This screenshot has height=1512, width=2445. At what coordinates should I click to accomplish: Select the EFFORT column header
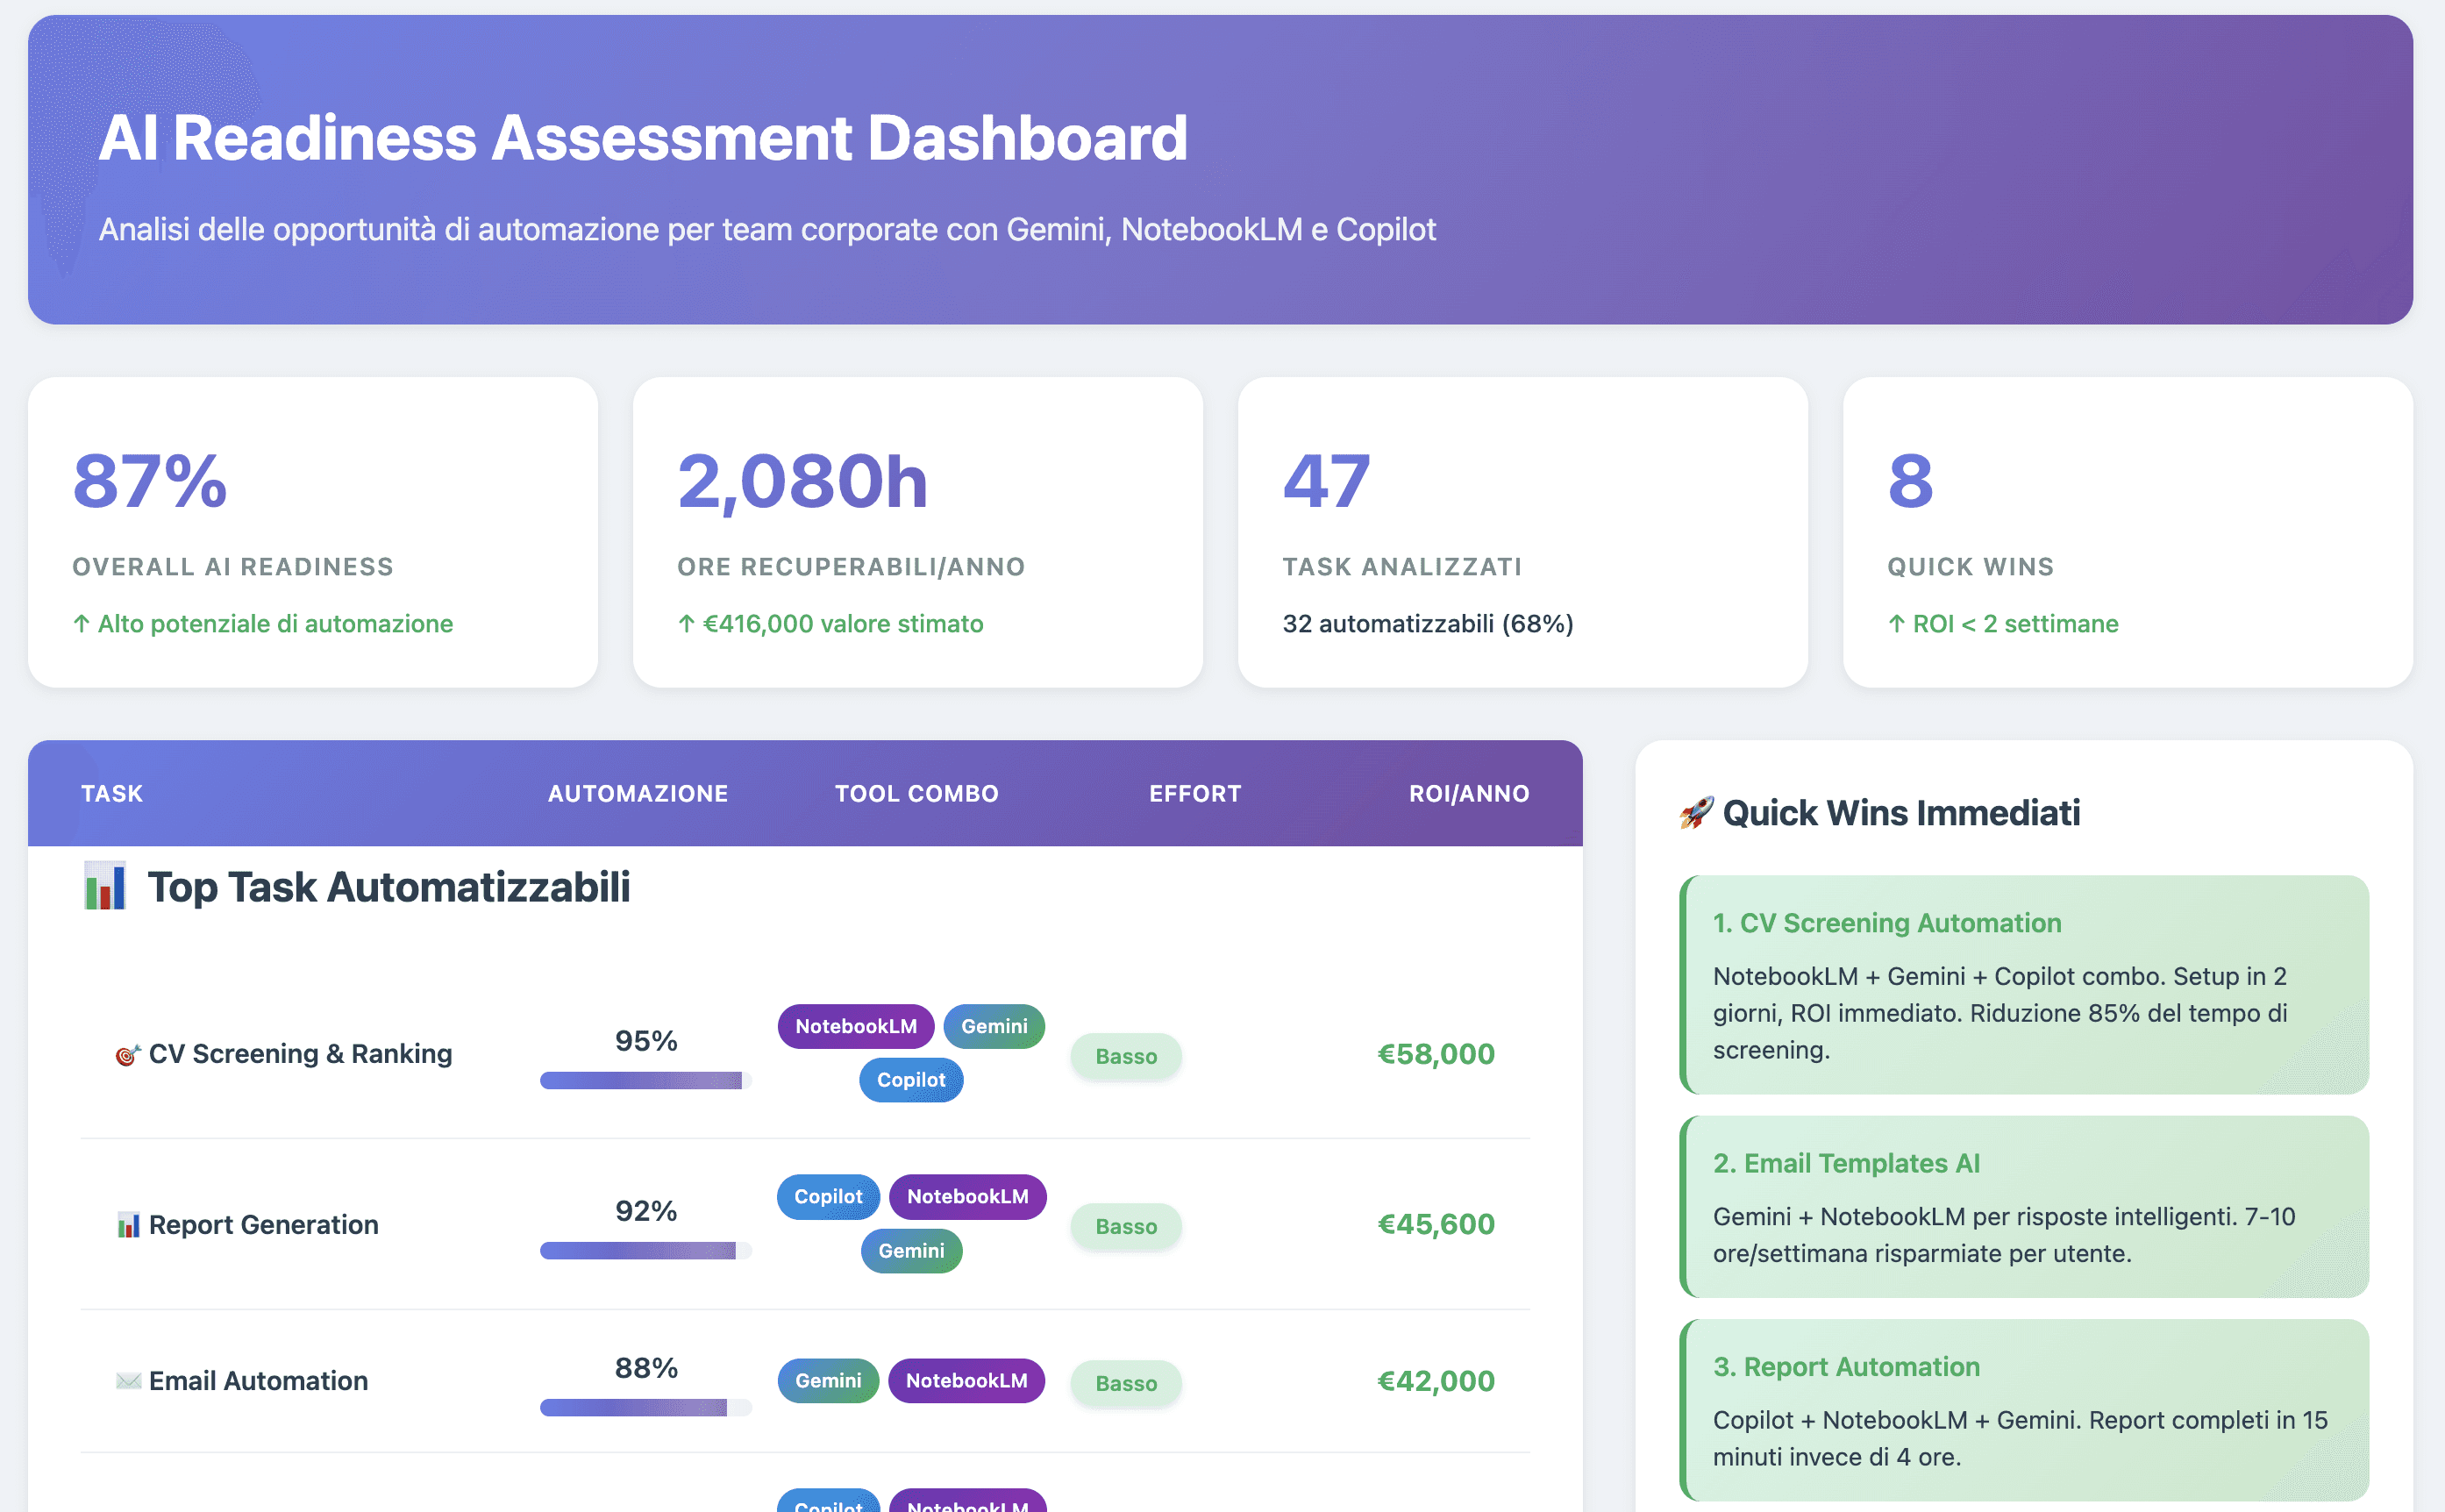click(1195, 794)
